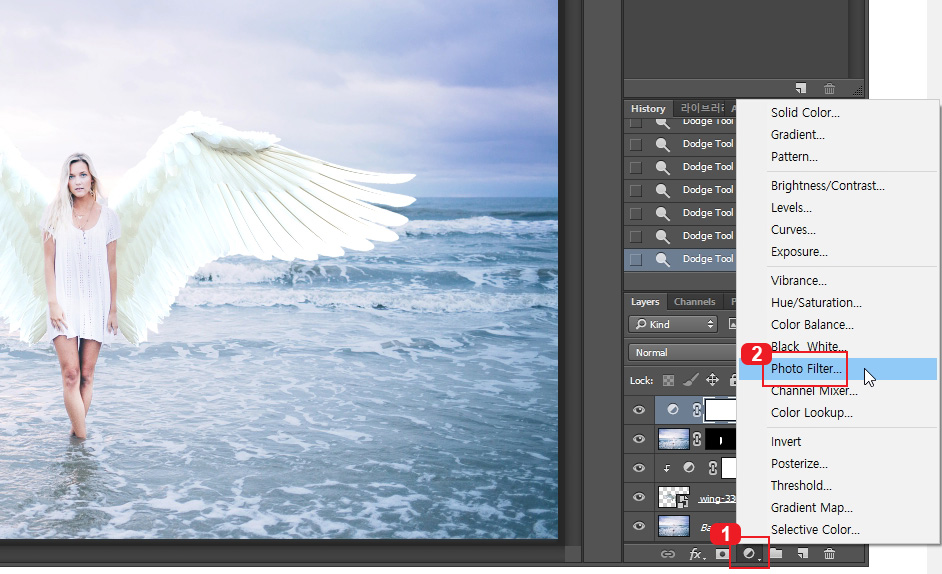Screen dimensions: 942x574
Task: Click the adjustment icon of the selected top layer
Action: pos(673,409)
